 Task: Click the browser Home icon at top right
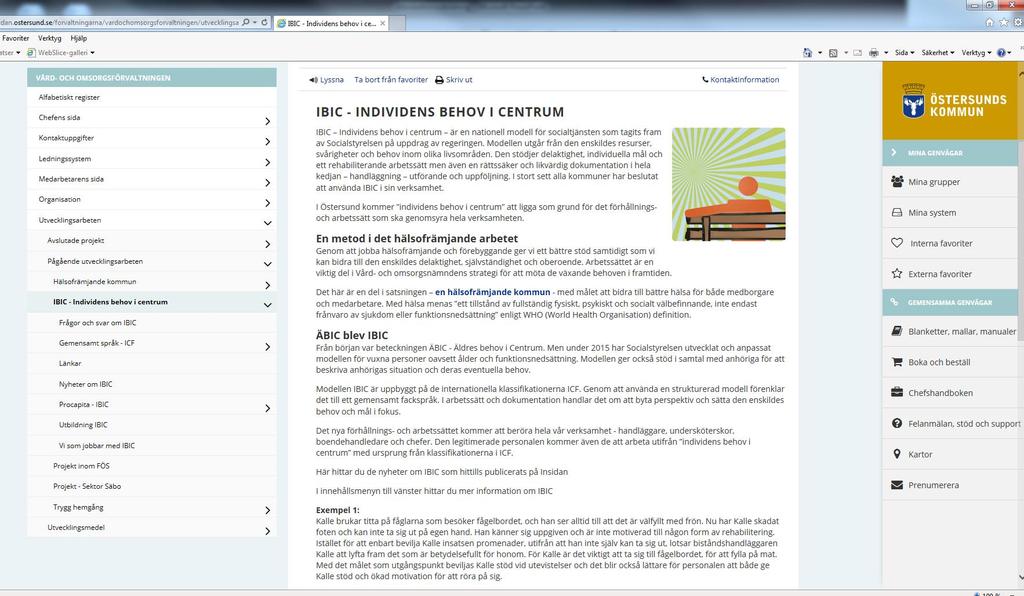point(989,22)
